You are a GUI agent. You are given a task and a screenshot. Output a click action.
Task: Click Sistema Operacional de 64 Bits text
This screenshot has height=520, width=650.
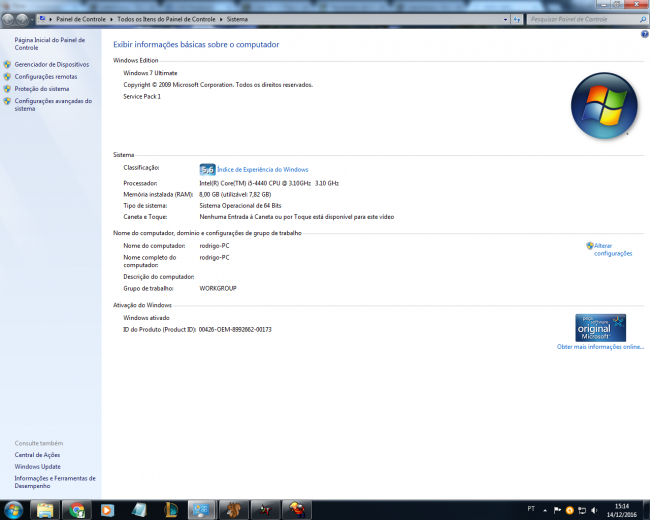coord(240,206)
